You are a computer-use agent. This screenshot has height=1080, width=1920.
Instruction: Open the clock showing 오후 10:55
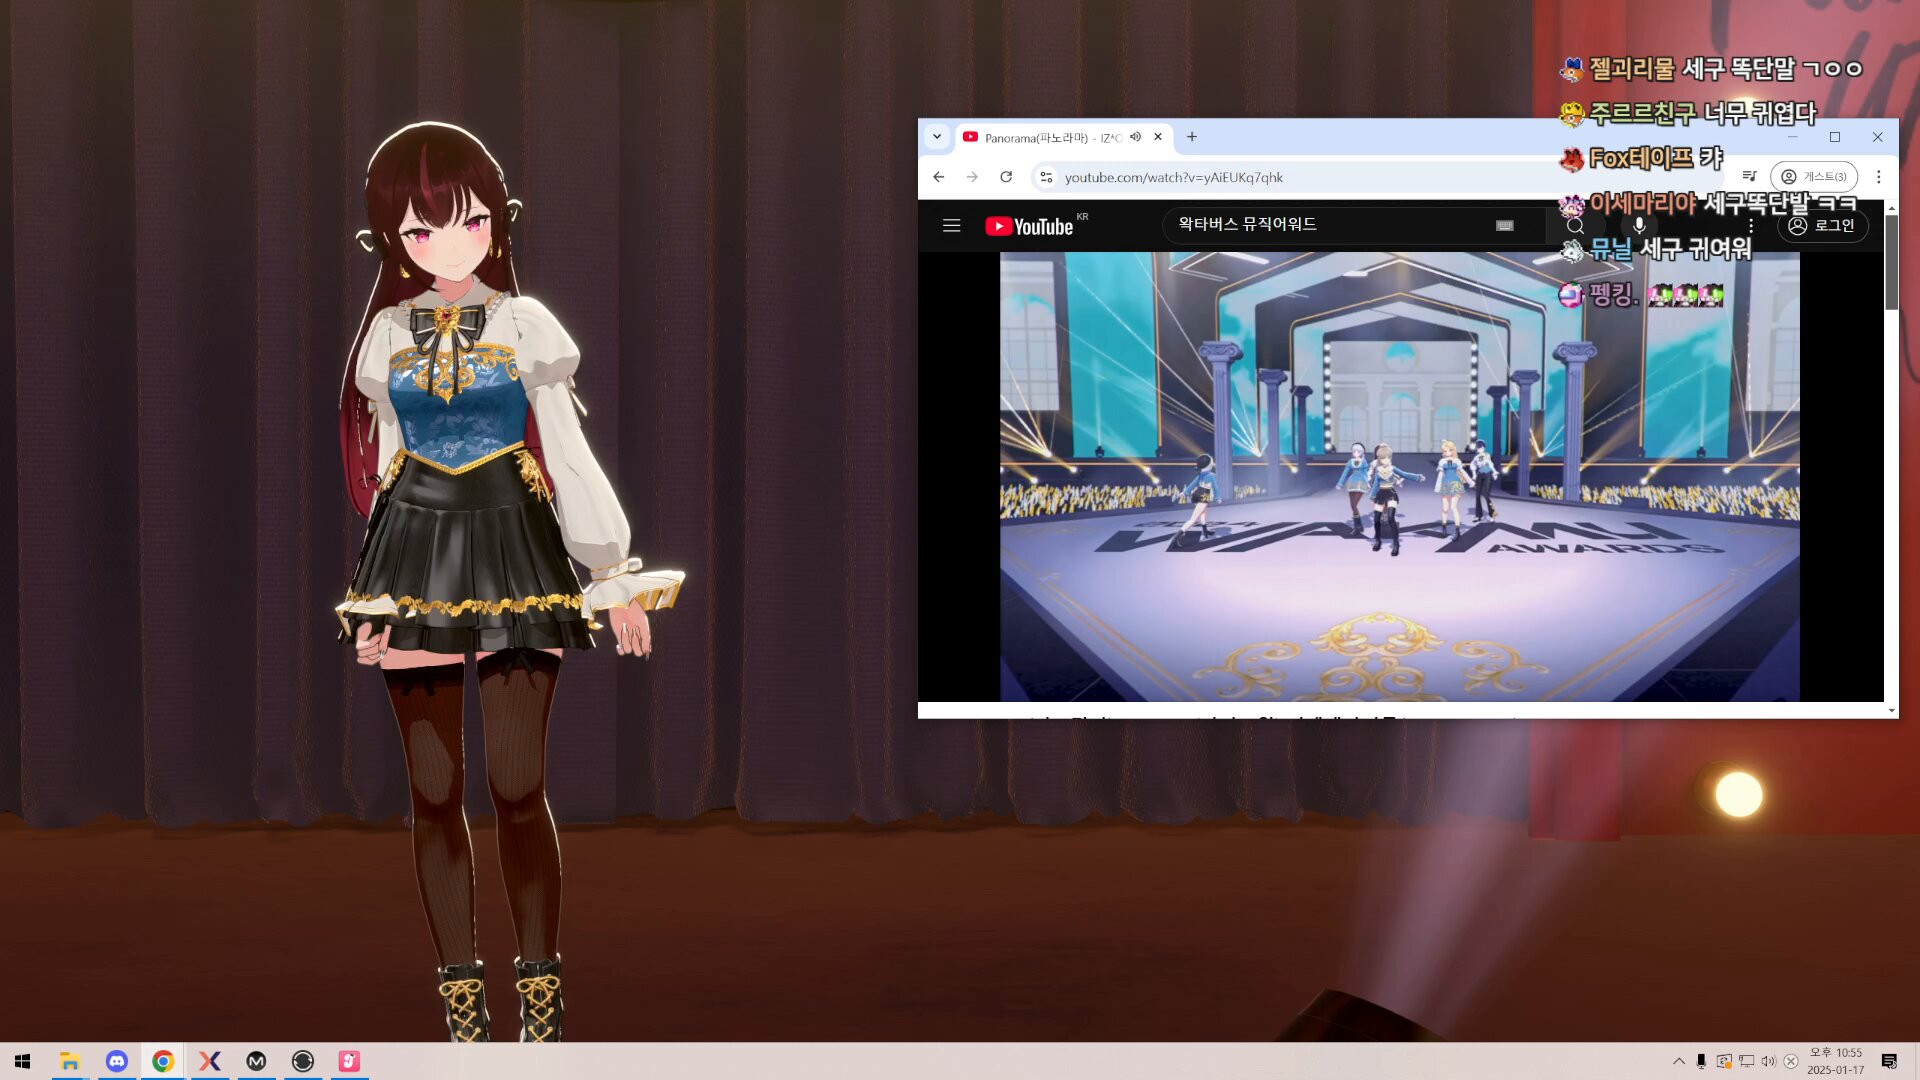click(x=1835, y=1061)
